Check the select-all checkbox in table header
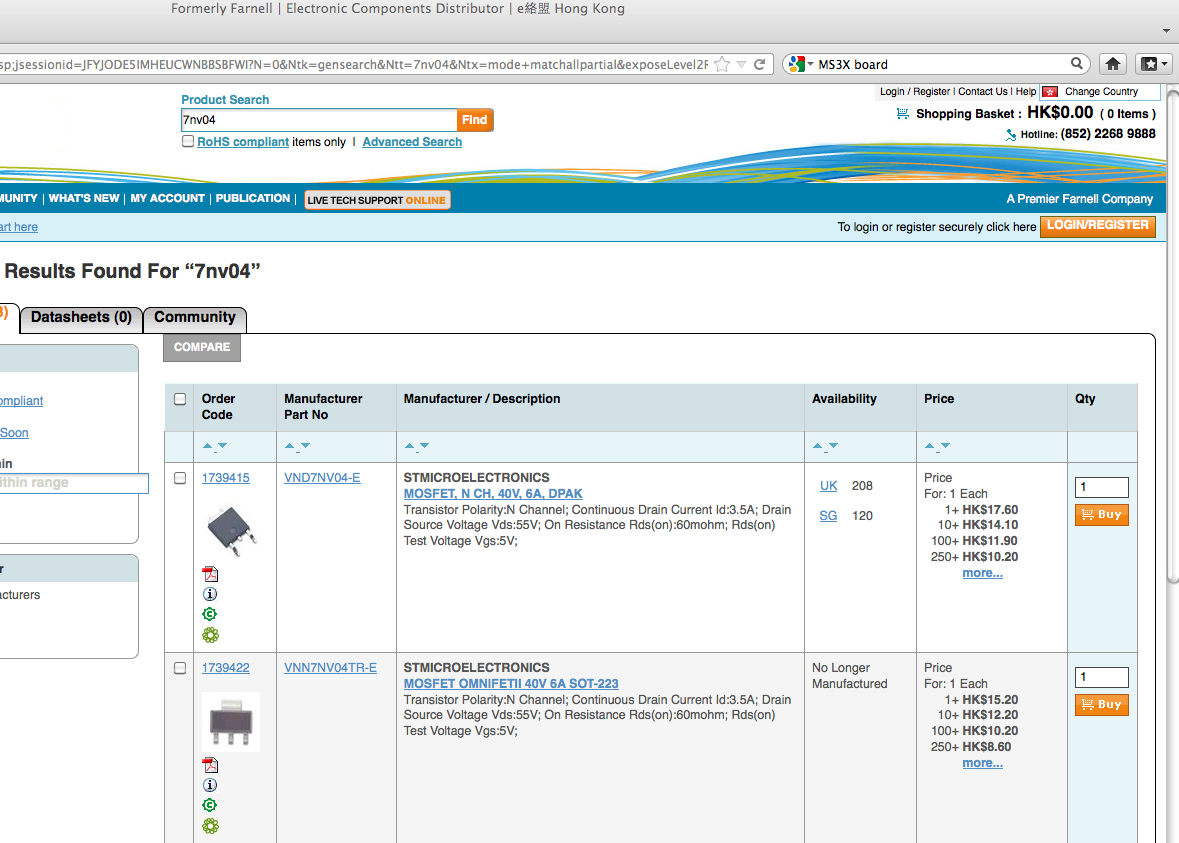The width and height of the screenshot is (1179, 843). pyautogui.click(x=180, y=399)
